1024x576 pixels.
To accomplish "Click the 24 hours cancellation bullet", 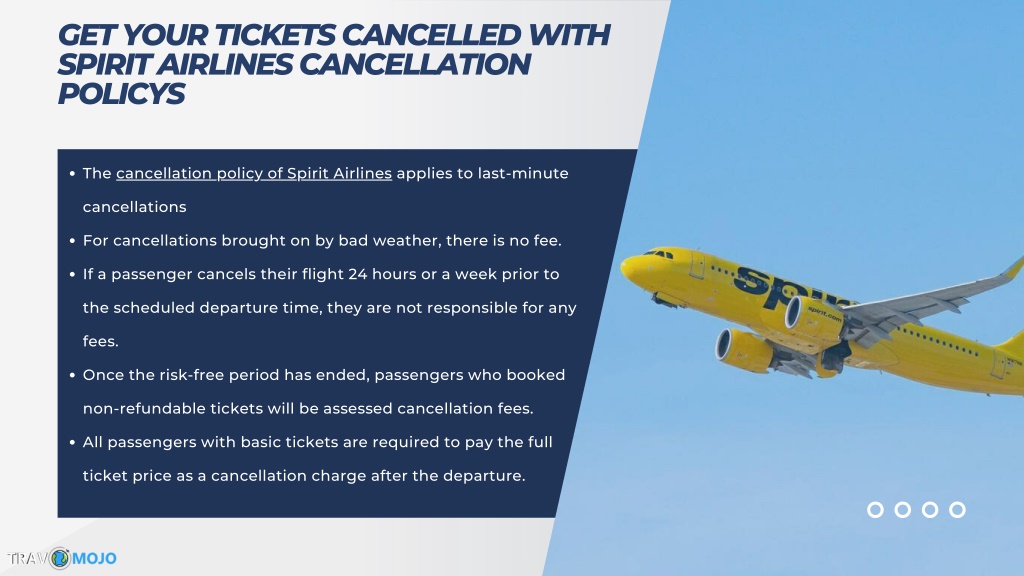I will (330, 308).
